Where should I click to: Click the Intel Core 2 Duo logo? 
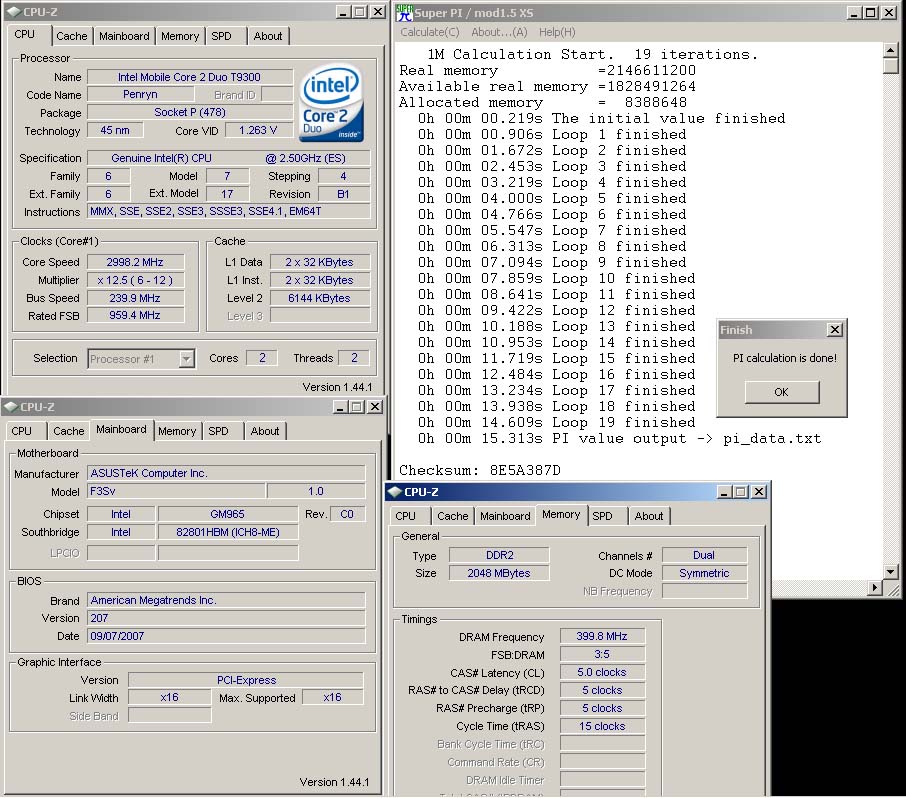tap(332, 103)
